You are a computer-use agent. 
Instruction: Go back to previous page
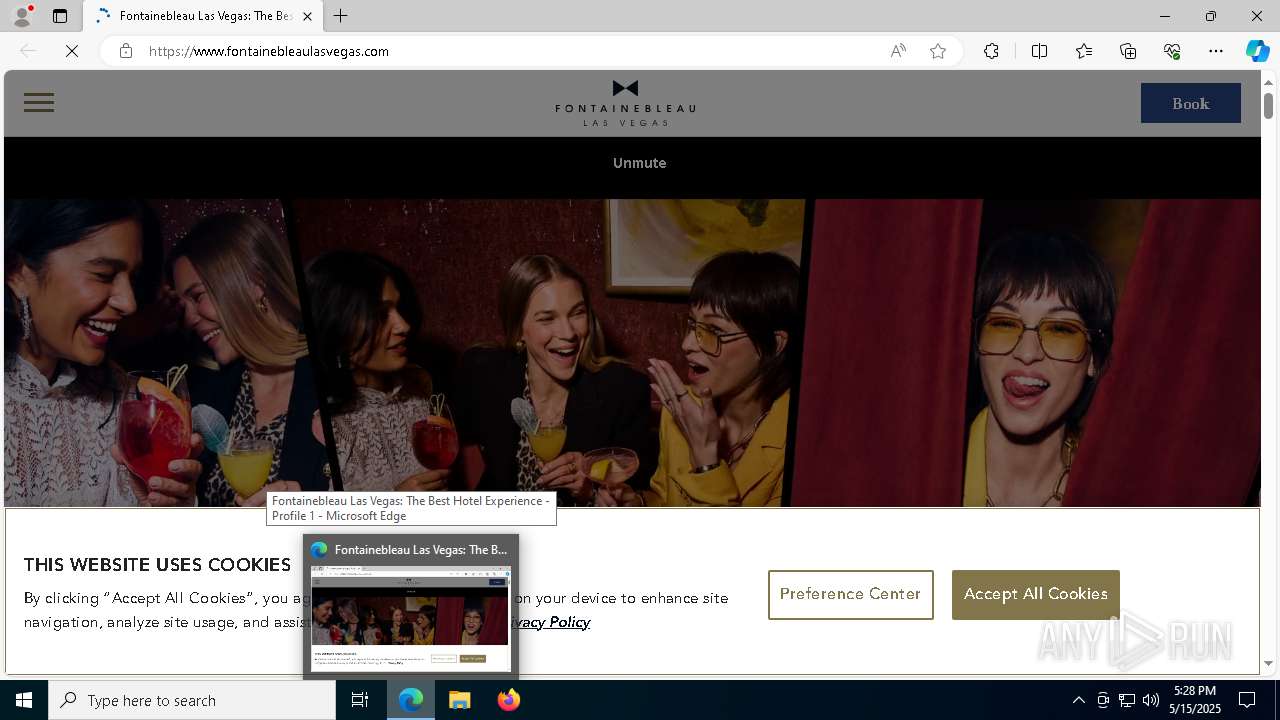[x=28, y=51]
